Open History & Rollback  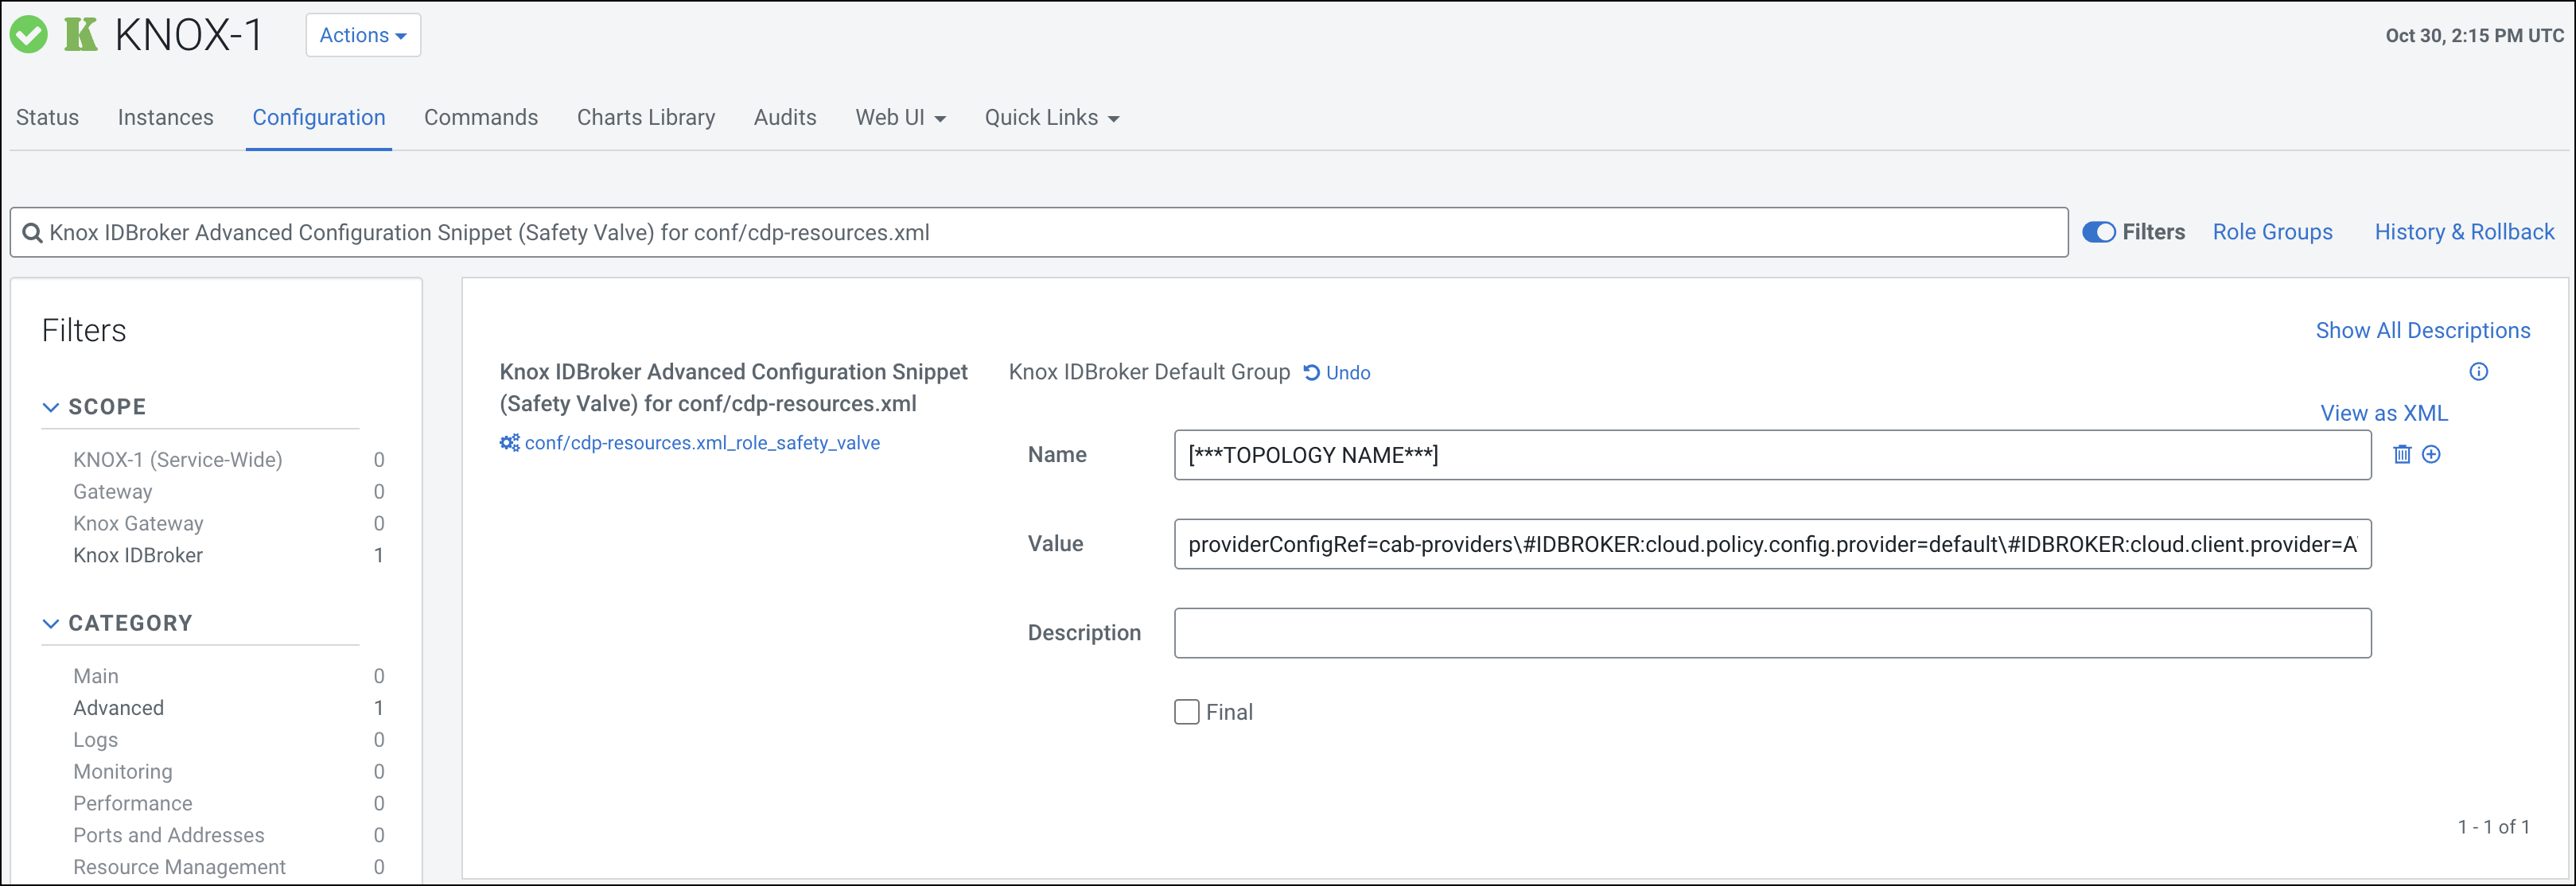coord(2464,232)
